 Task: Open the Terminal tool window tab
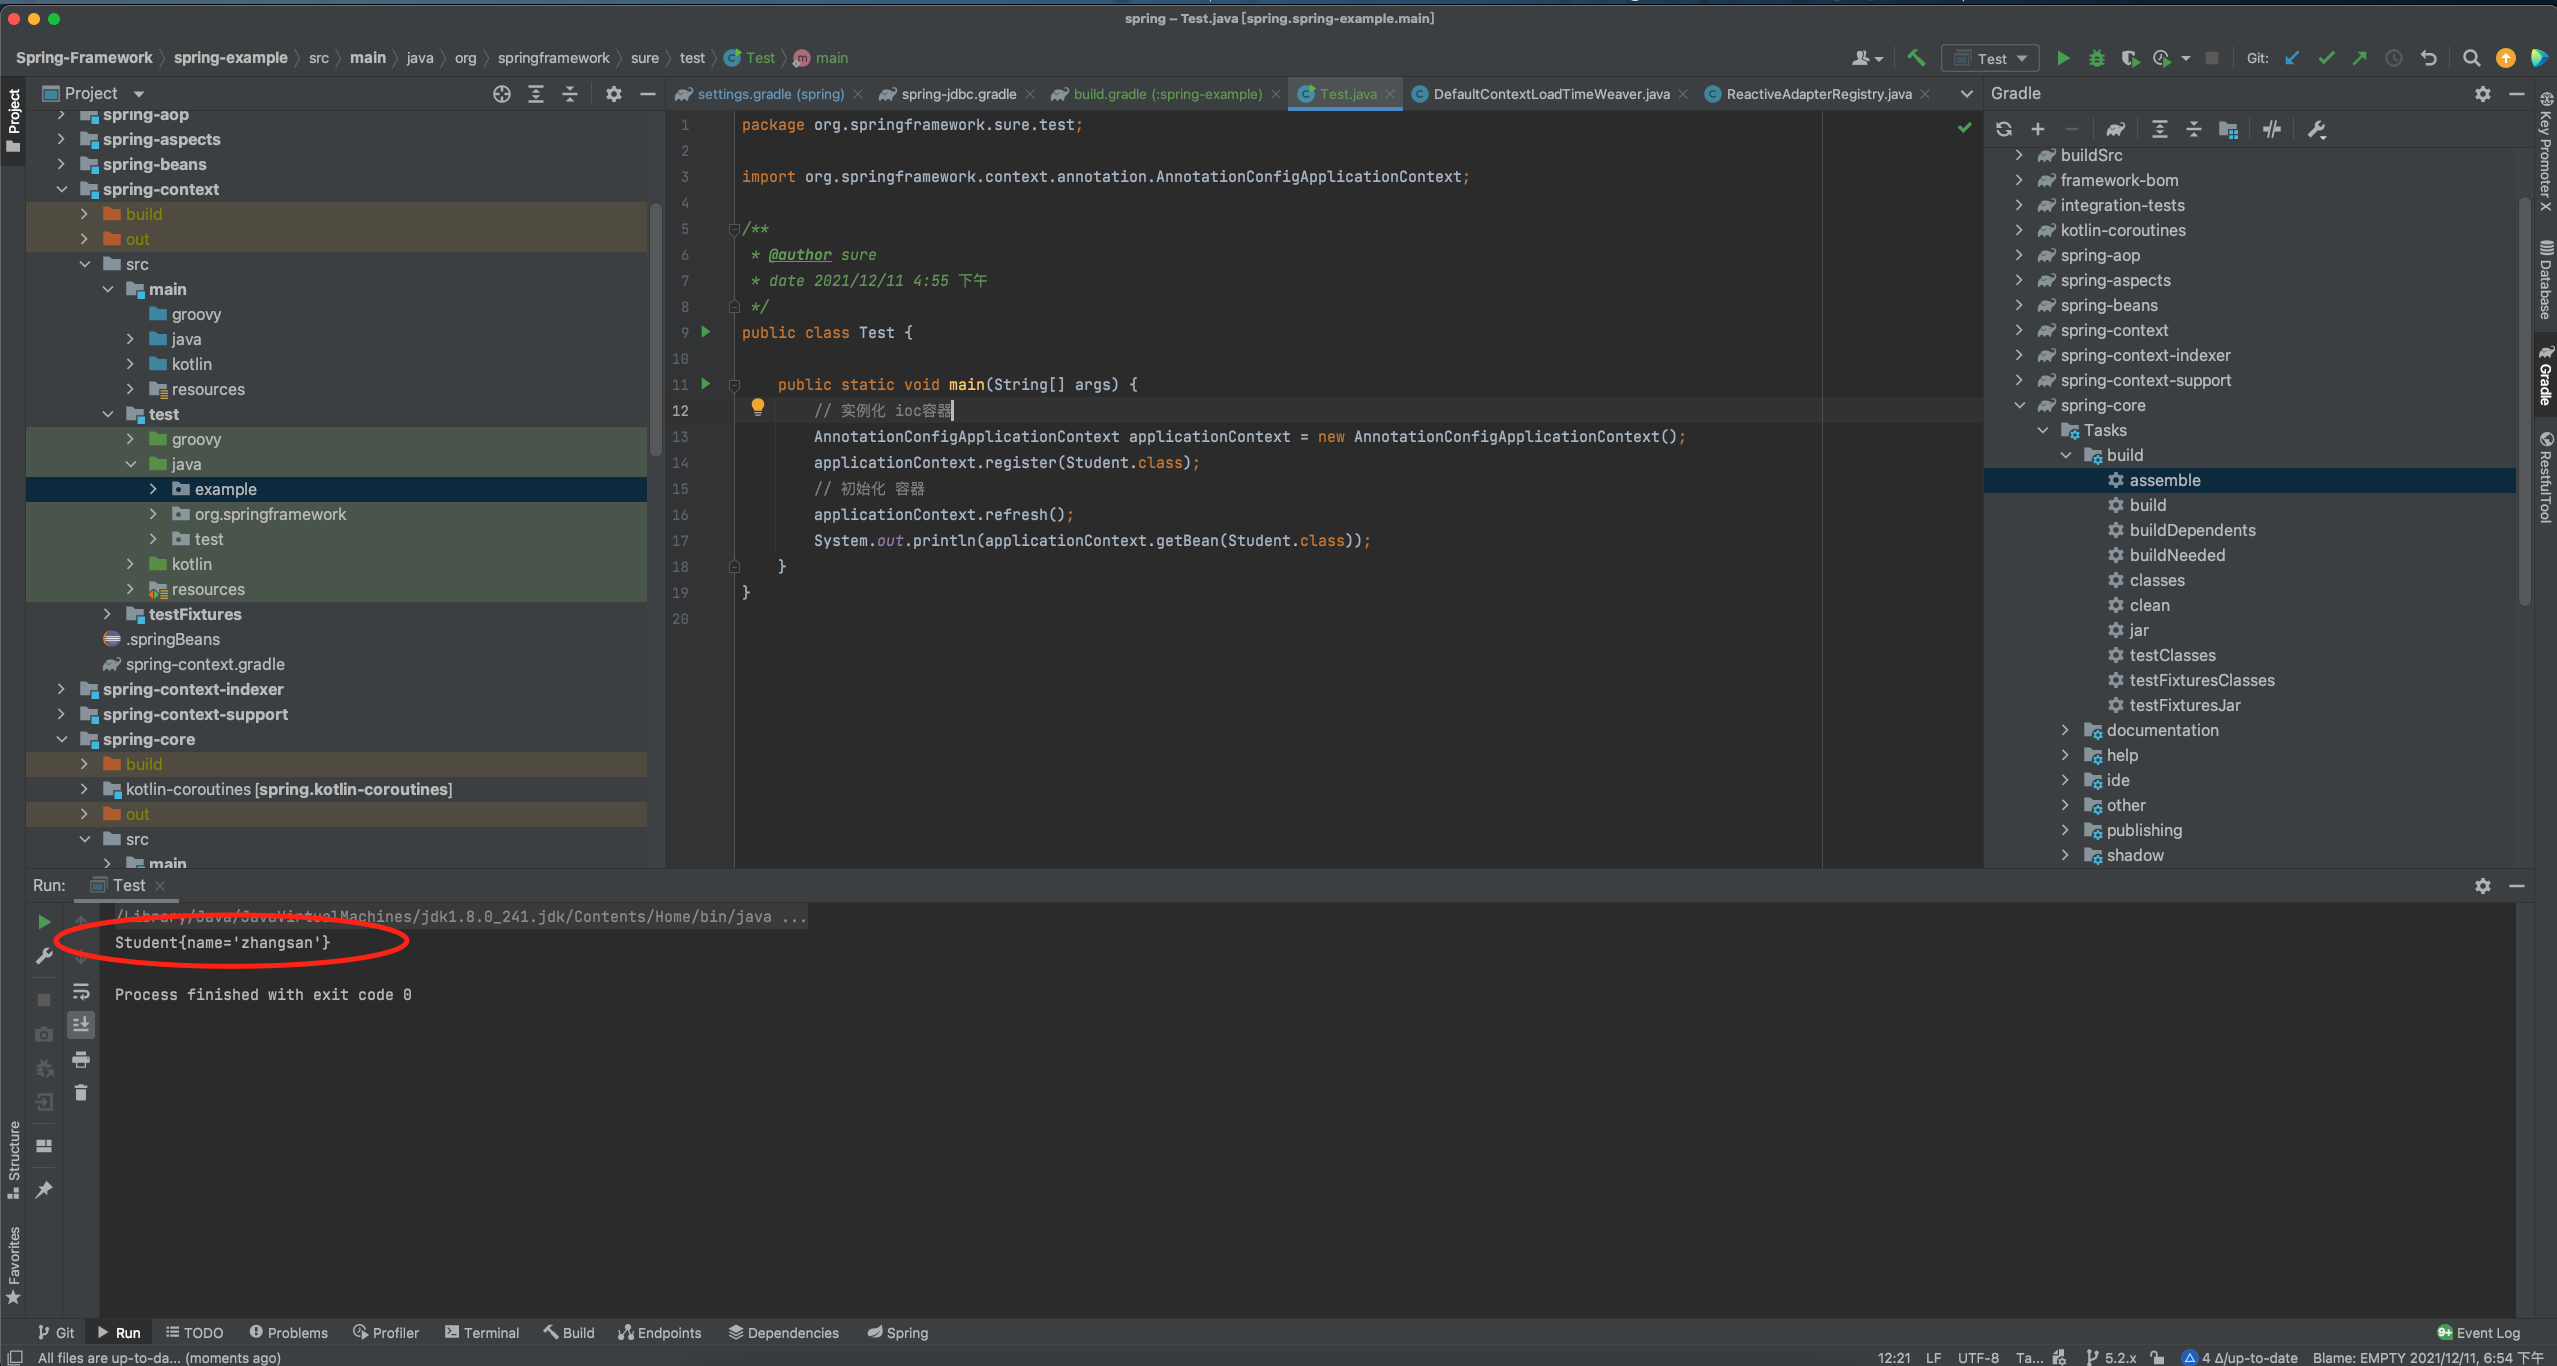click(x=482, y=1333)
